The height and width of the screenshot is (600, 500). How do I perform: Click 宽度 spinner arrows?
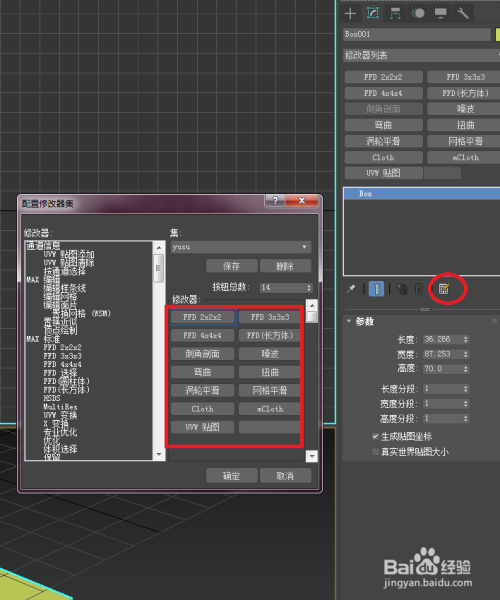[466, 354]
